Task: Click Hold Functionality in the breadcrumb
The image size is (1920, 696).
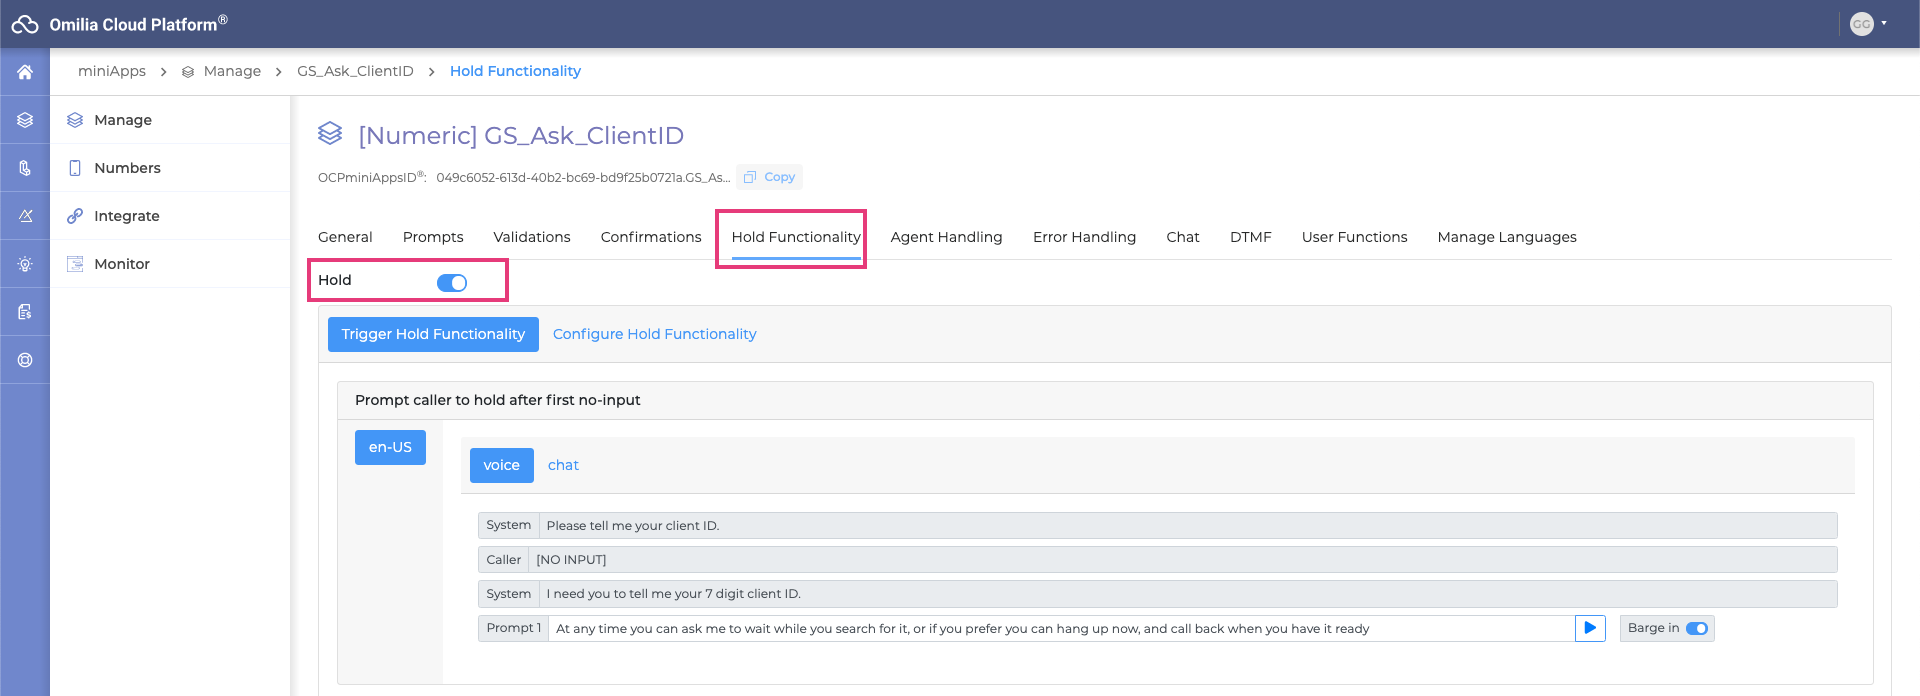Action: (515, 71)
